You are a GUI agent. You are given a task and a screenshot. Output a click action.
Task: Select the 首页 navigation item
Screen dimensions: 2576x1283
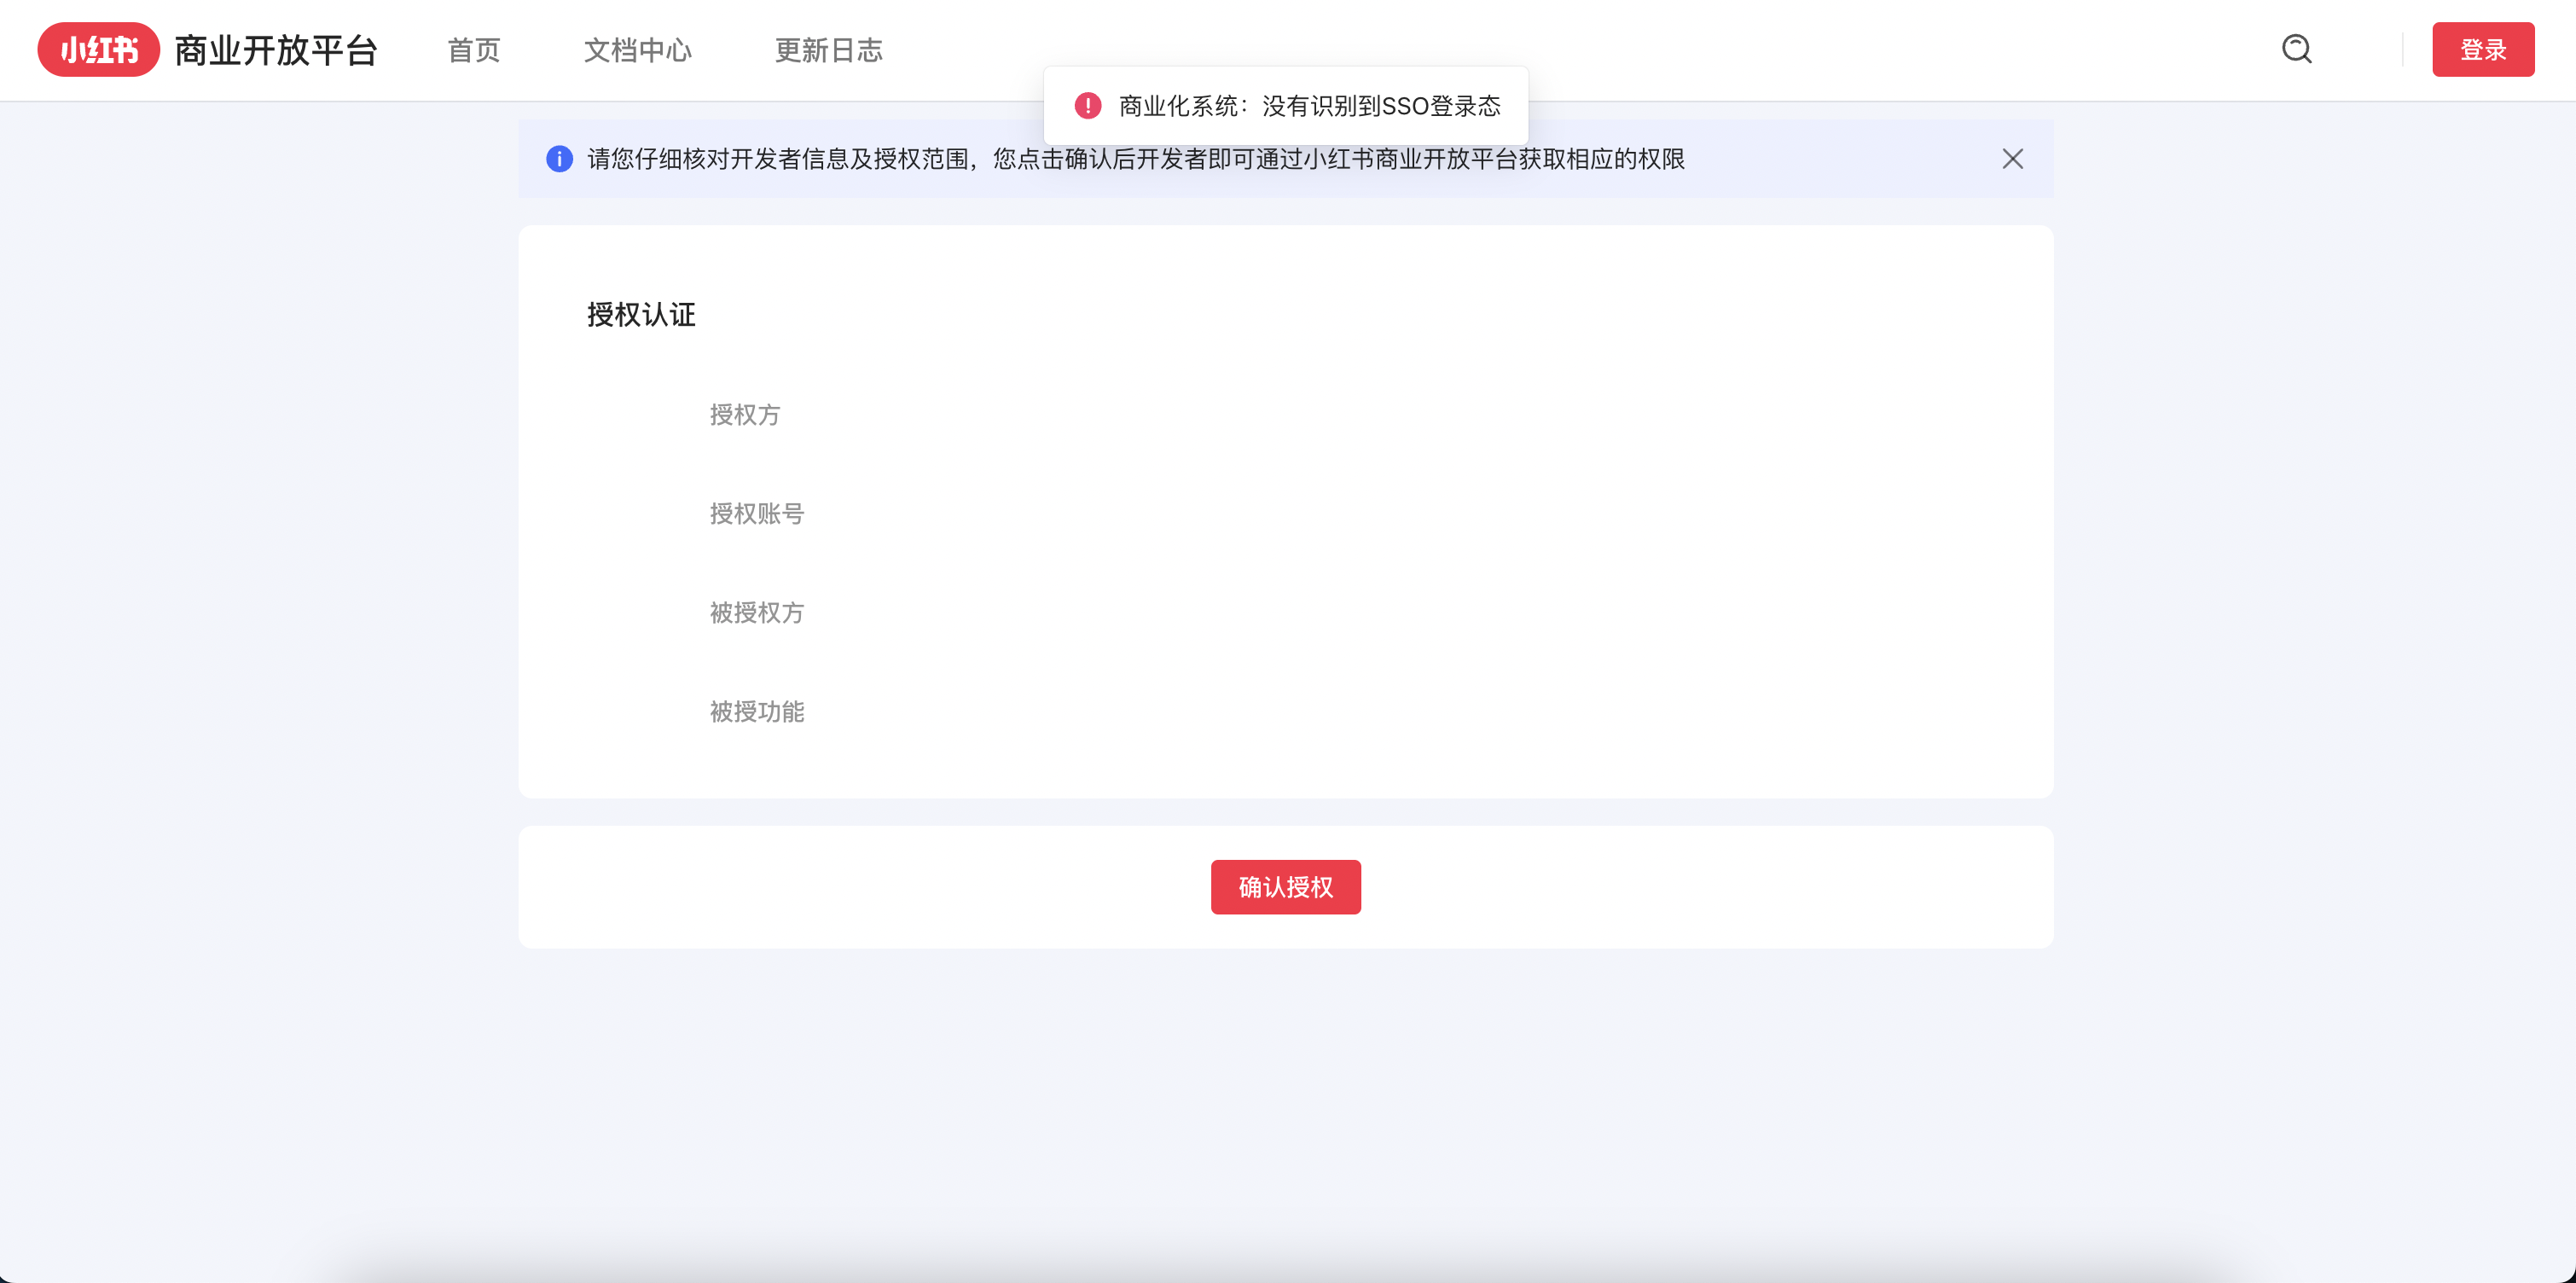coord(474,51)
